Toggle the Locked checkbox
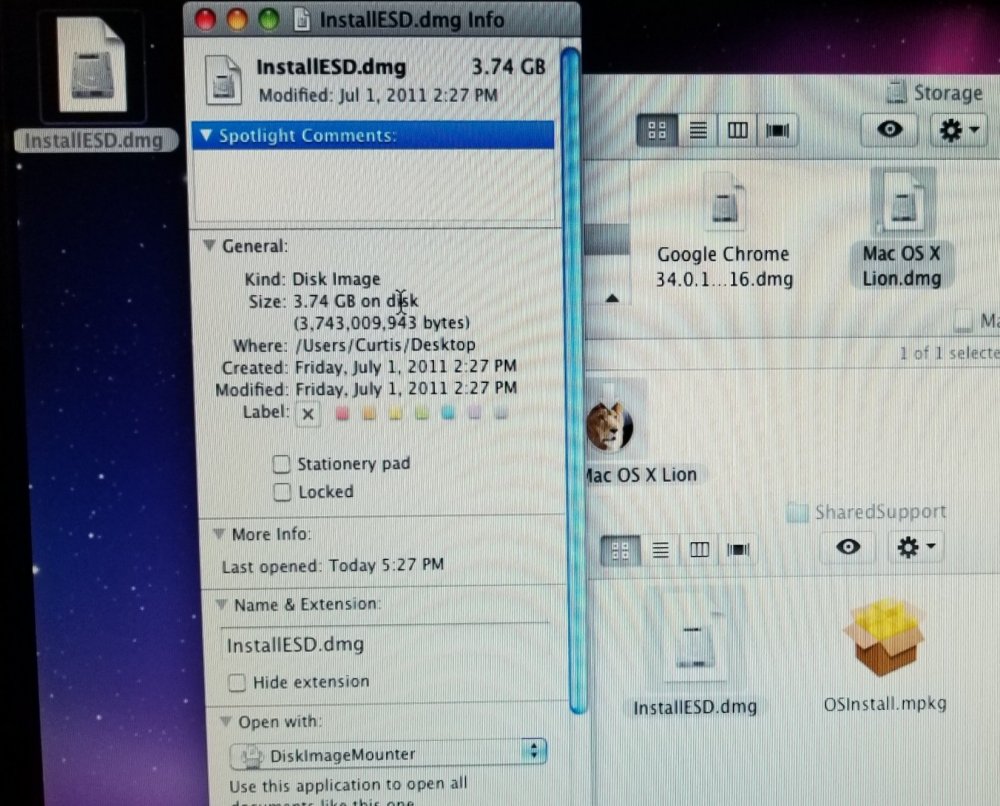The width and height of the screenshot is (1000, 806). point(282,492)
